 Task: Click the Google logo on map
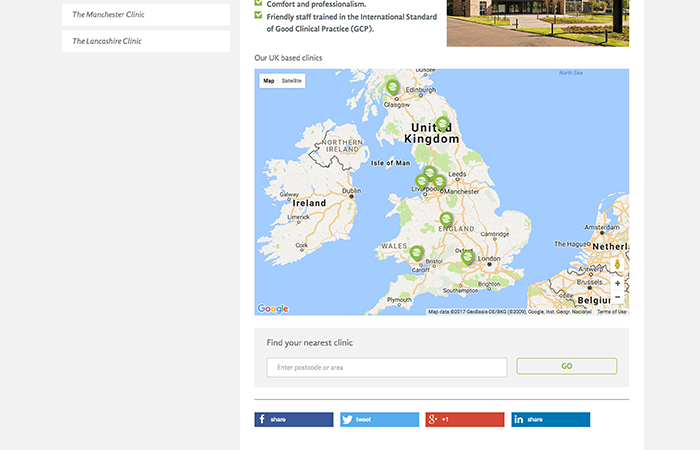click(x=273, y=308)
